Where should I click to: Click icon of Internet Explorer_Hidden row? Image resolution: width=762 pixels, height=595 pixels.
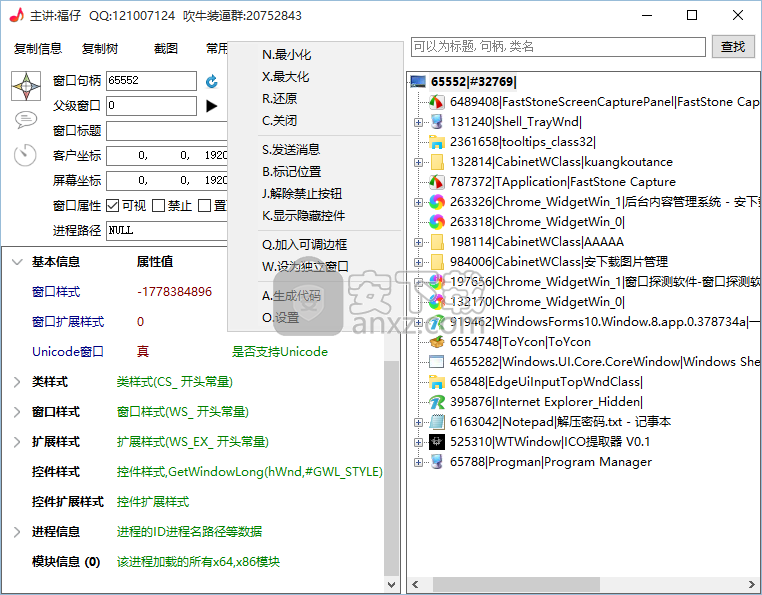(436, 402)
